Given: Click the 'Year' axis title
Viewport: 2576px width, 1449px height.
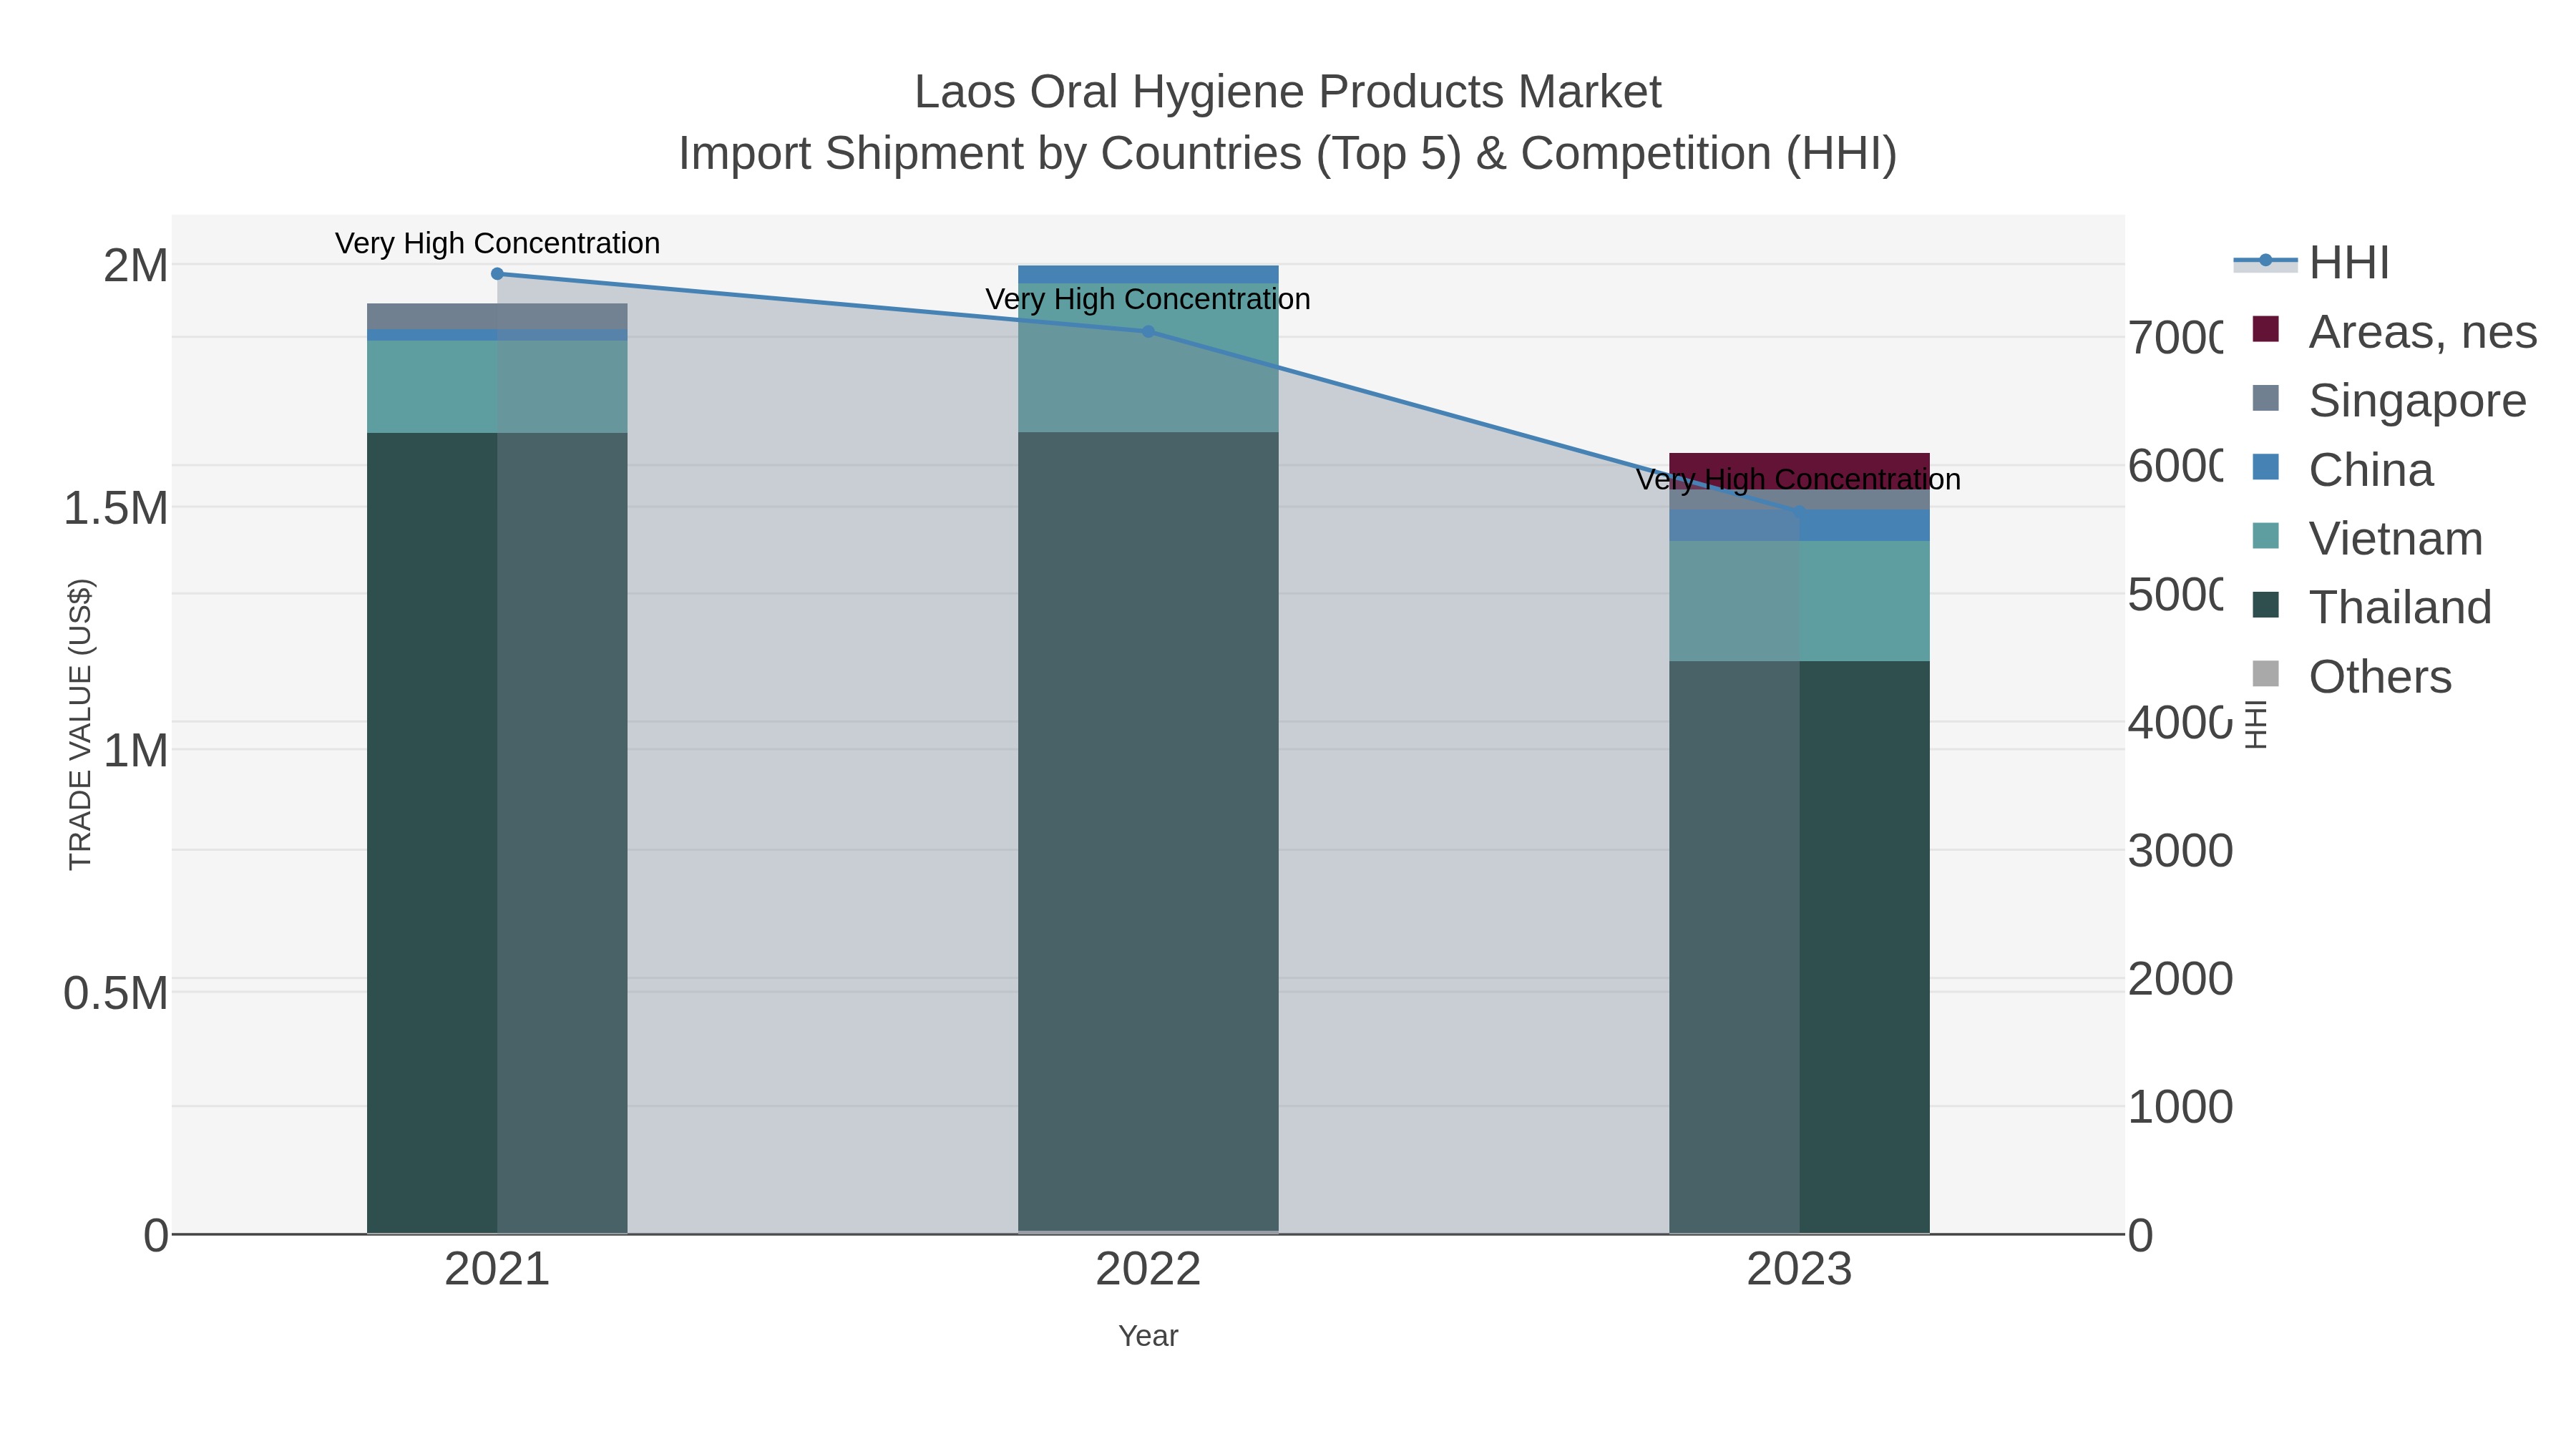Looking at the screenshot, I should pyautogui.click(x=1148, y=1336).
